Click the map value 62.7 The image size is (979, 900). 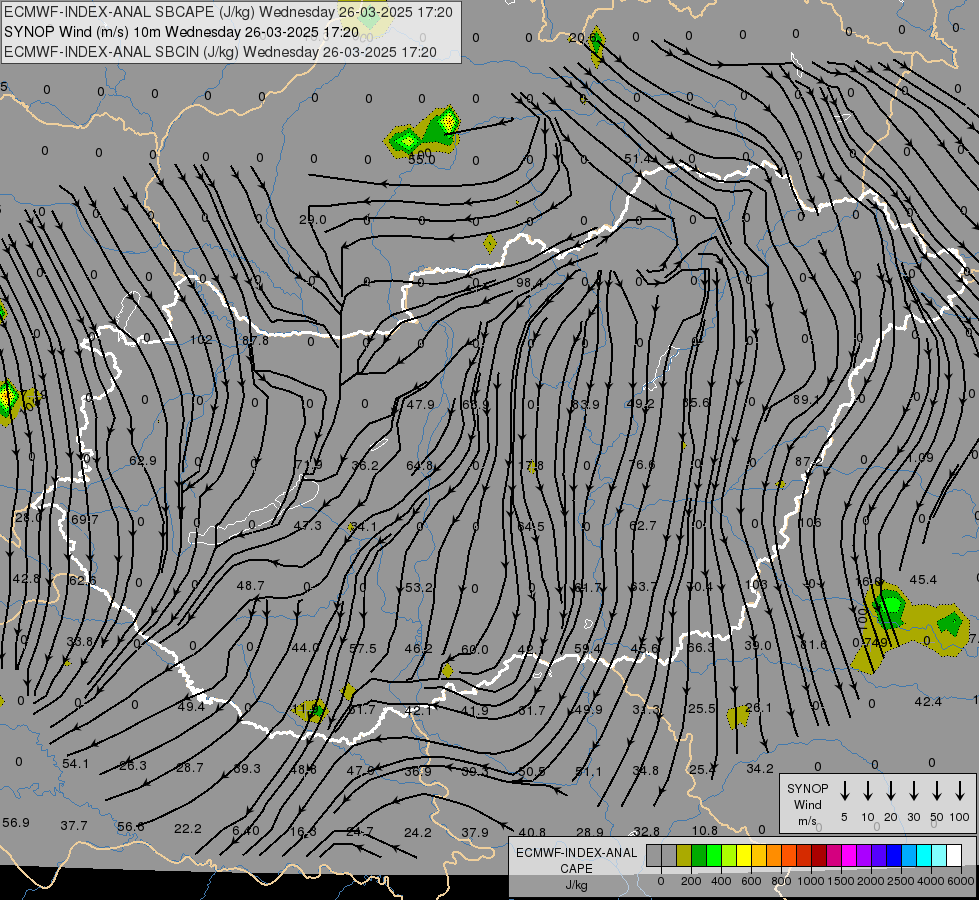(x=642, y=526)
